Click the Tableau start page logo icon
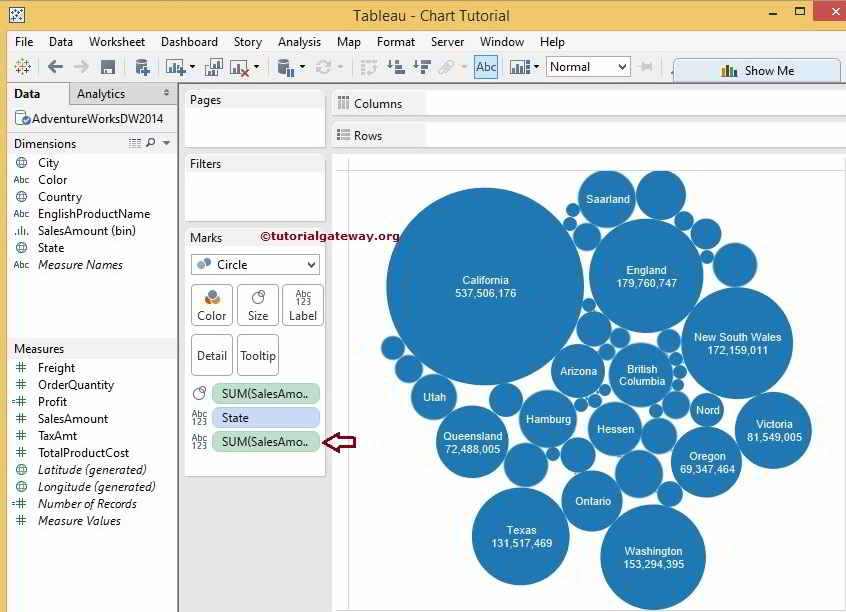This screenshot has width=846, height=612. [22, 67]
